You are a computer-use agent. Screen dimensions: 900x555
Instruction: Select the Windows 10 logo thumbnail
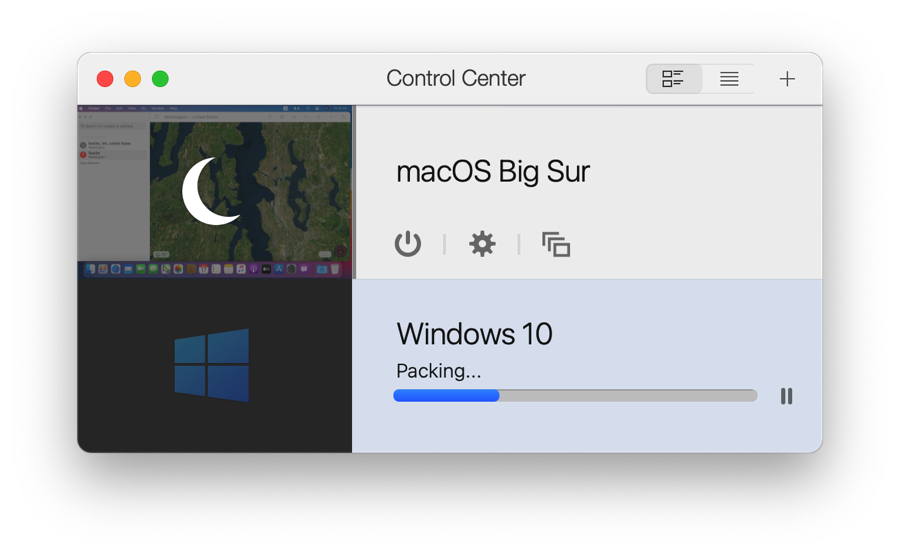pos(215,366)
